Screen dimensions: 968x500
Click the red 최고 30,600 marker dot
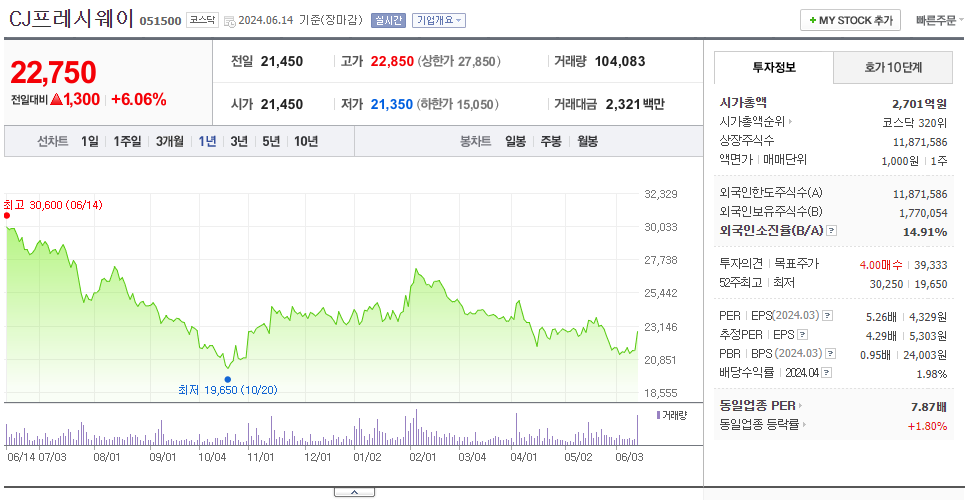point(7,215)
